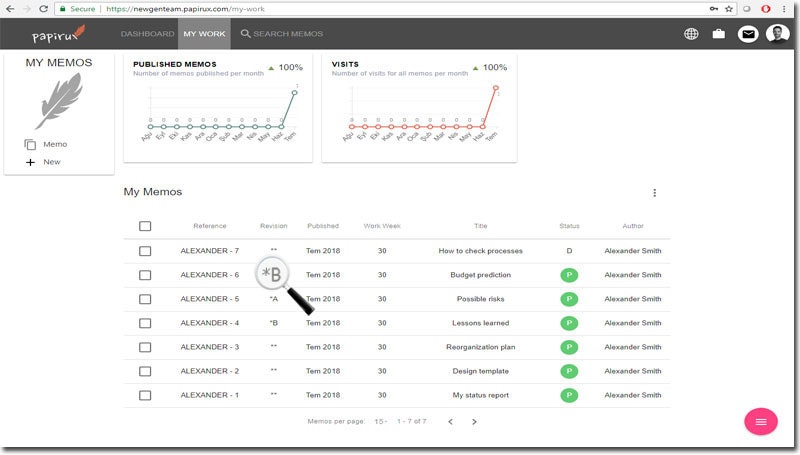This screenshot has height=455, width=800.
Task: Open My Memos three-dot options menu
Action: coord(655,193)
